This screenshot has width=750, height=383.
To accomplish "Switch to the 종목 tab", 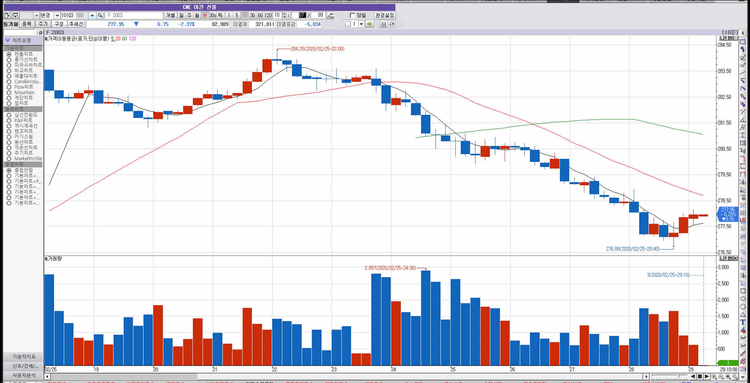I will [26, 24].
